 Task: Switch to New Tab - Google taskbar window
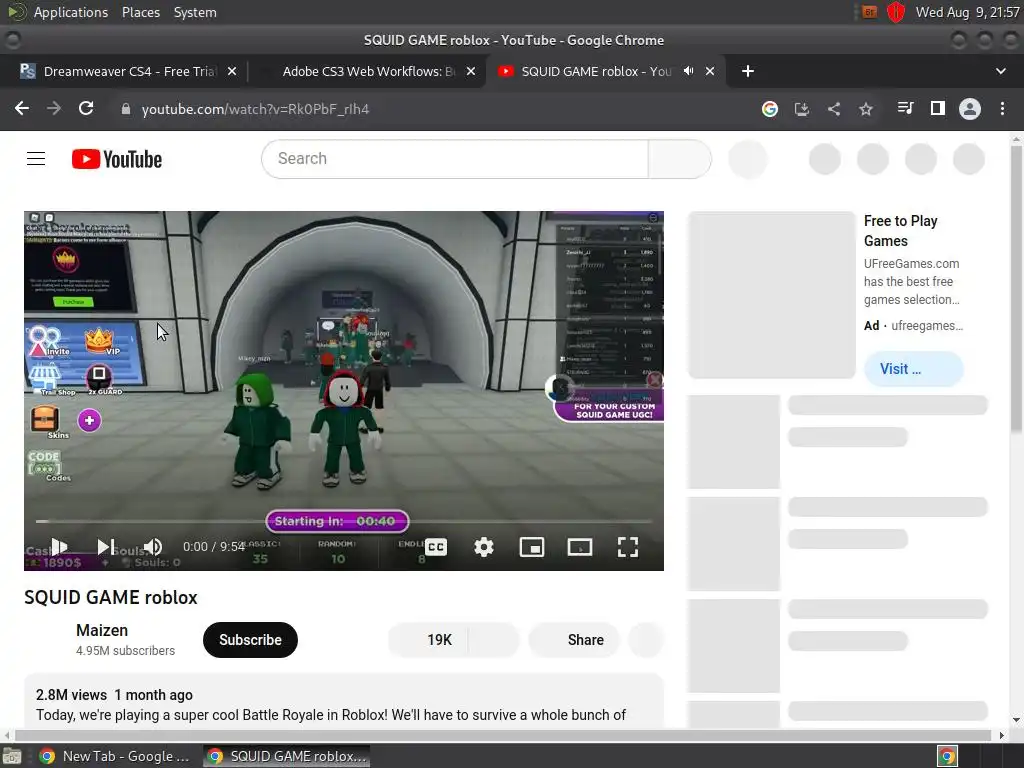pos(116,756)
